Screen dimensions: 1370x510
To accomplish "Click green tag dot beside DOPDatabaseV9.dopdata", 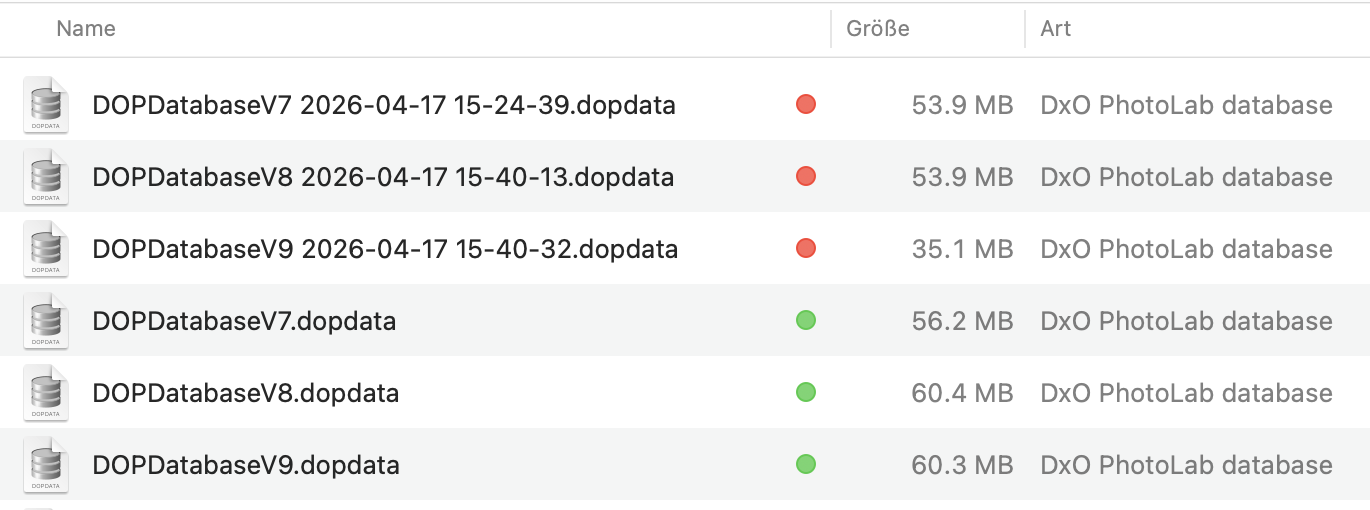I will [806, 464].
